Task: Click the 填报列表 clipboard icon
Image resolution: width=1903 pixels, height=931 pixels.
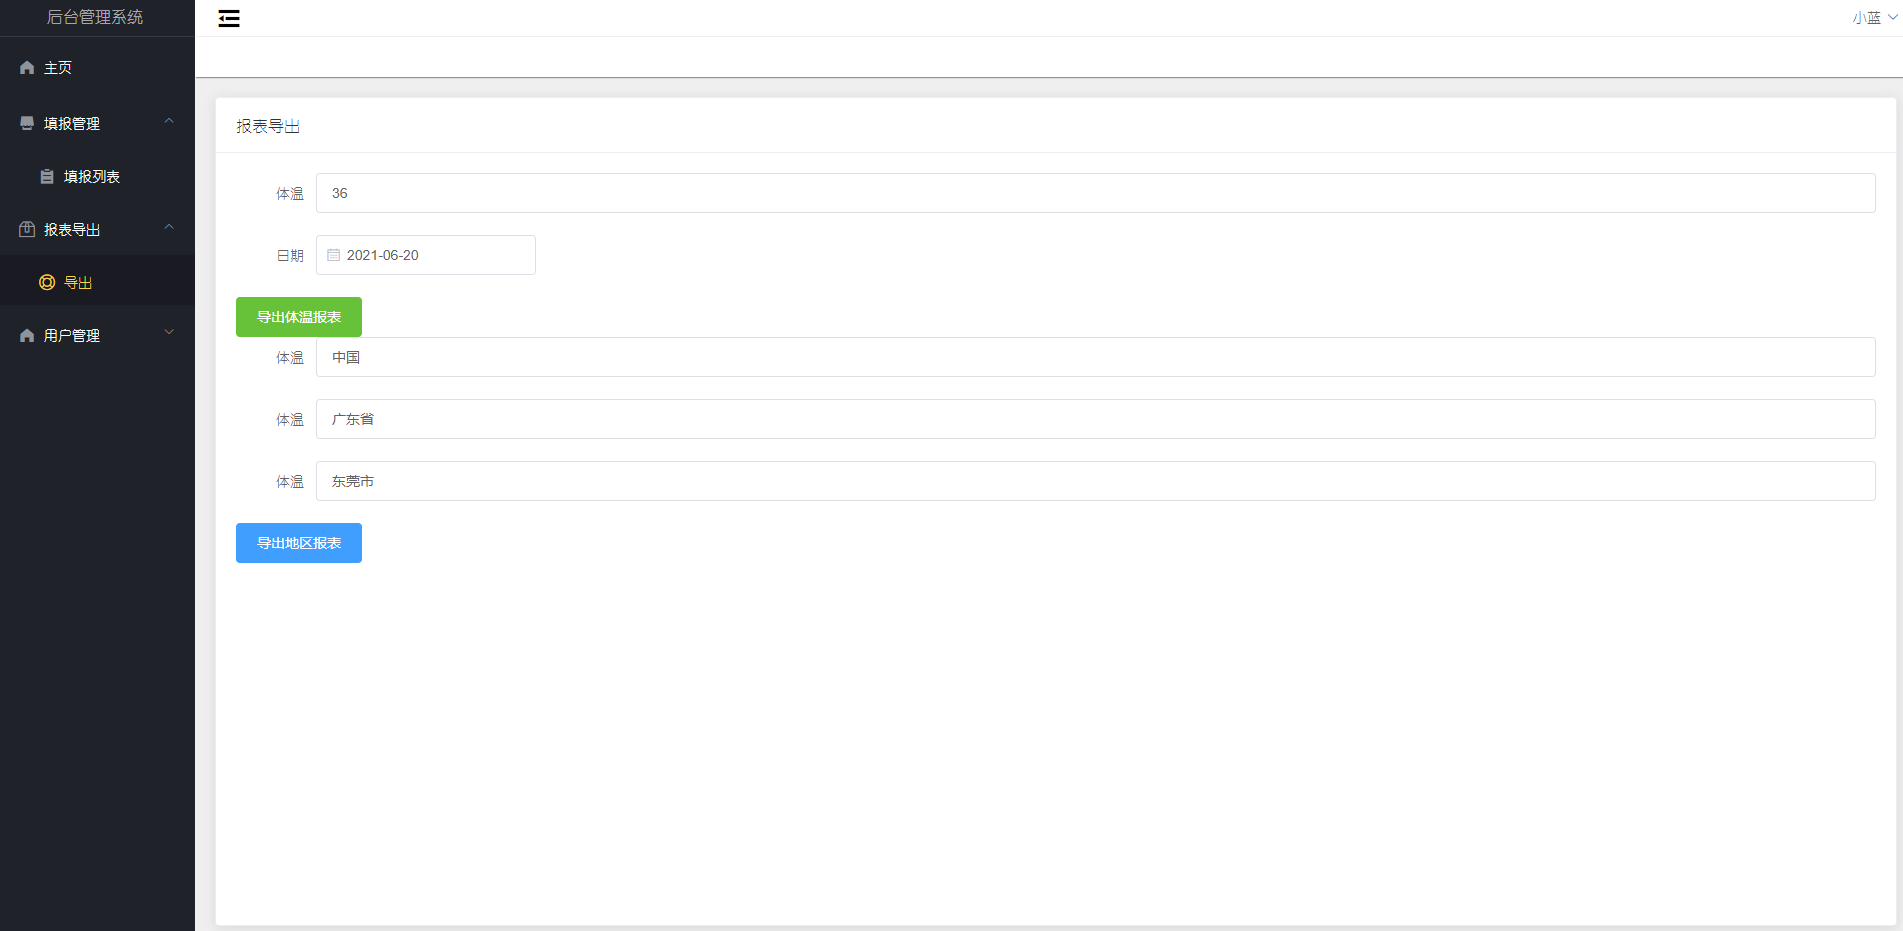Action: point(47,177)
